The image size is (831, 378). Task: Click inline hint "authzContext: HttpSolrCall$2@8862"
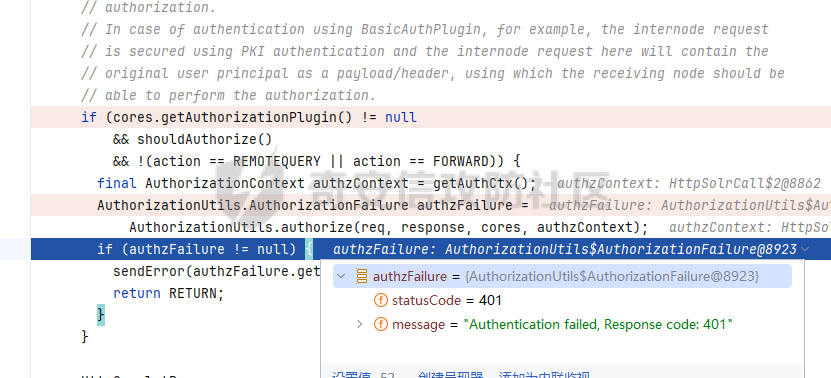[688, 184]
